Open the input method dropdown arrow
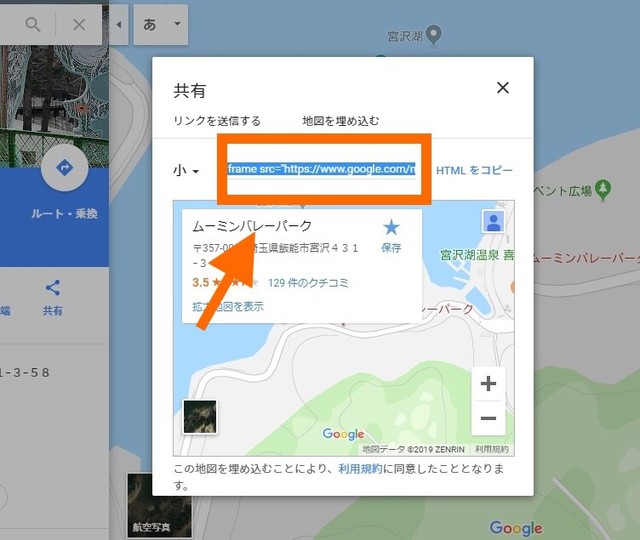This screenshot has height=540, width=640. point(177,24)
